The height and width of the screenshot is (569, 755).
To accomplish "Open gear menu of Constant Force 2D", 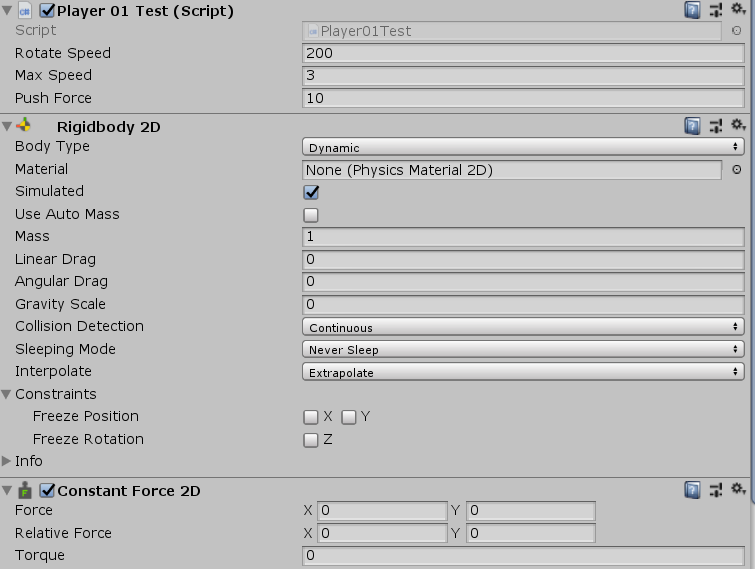I will (738, 489).
